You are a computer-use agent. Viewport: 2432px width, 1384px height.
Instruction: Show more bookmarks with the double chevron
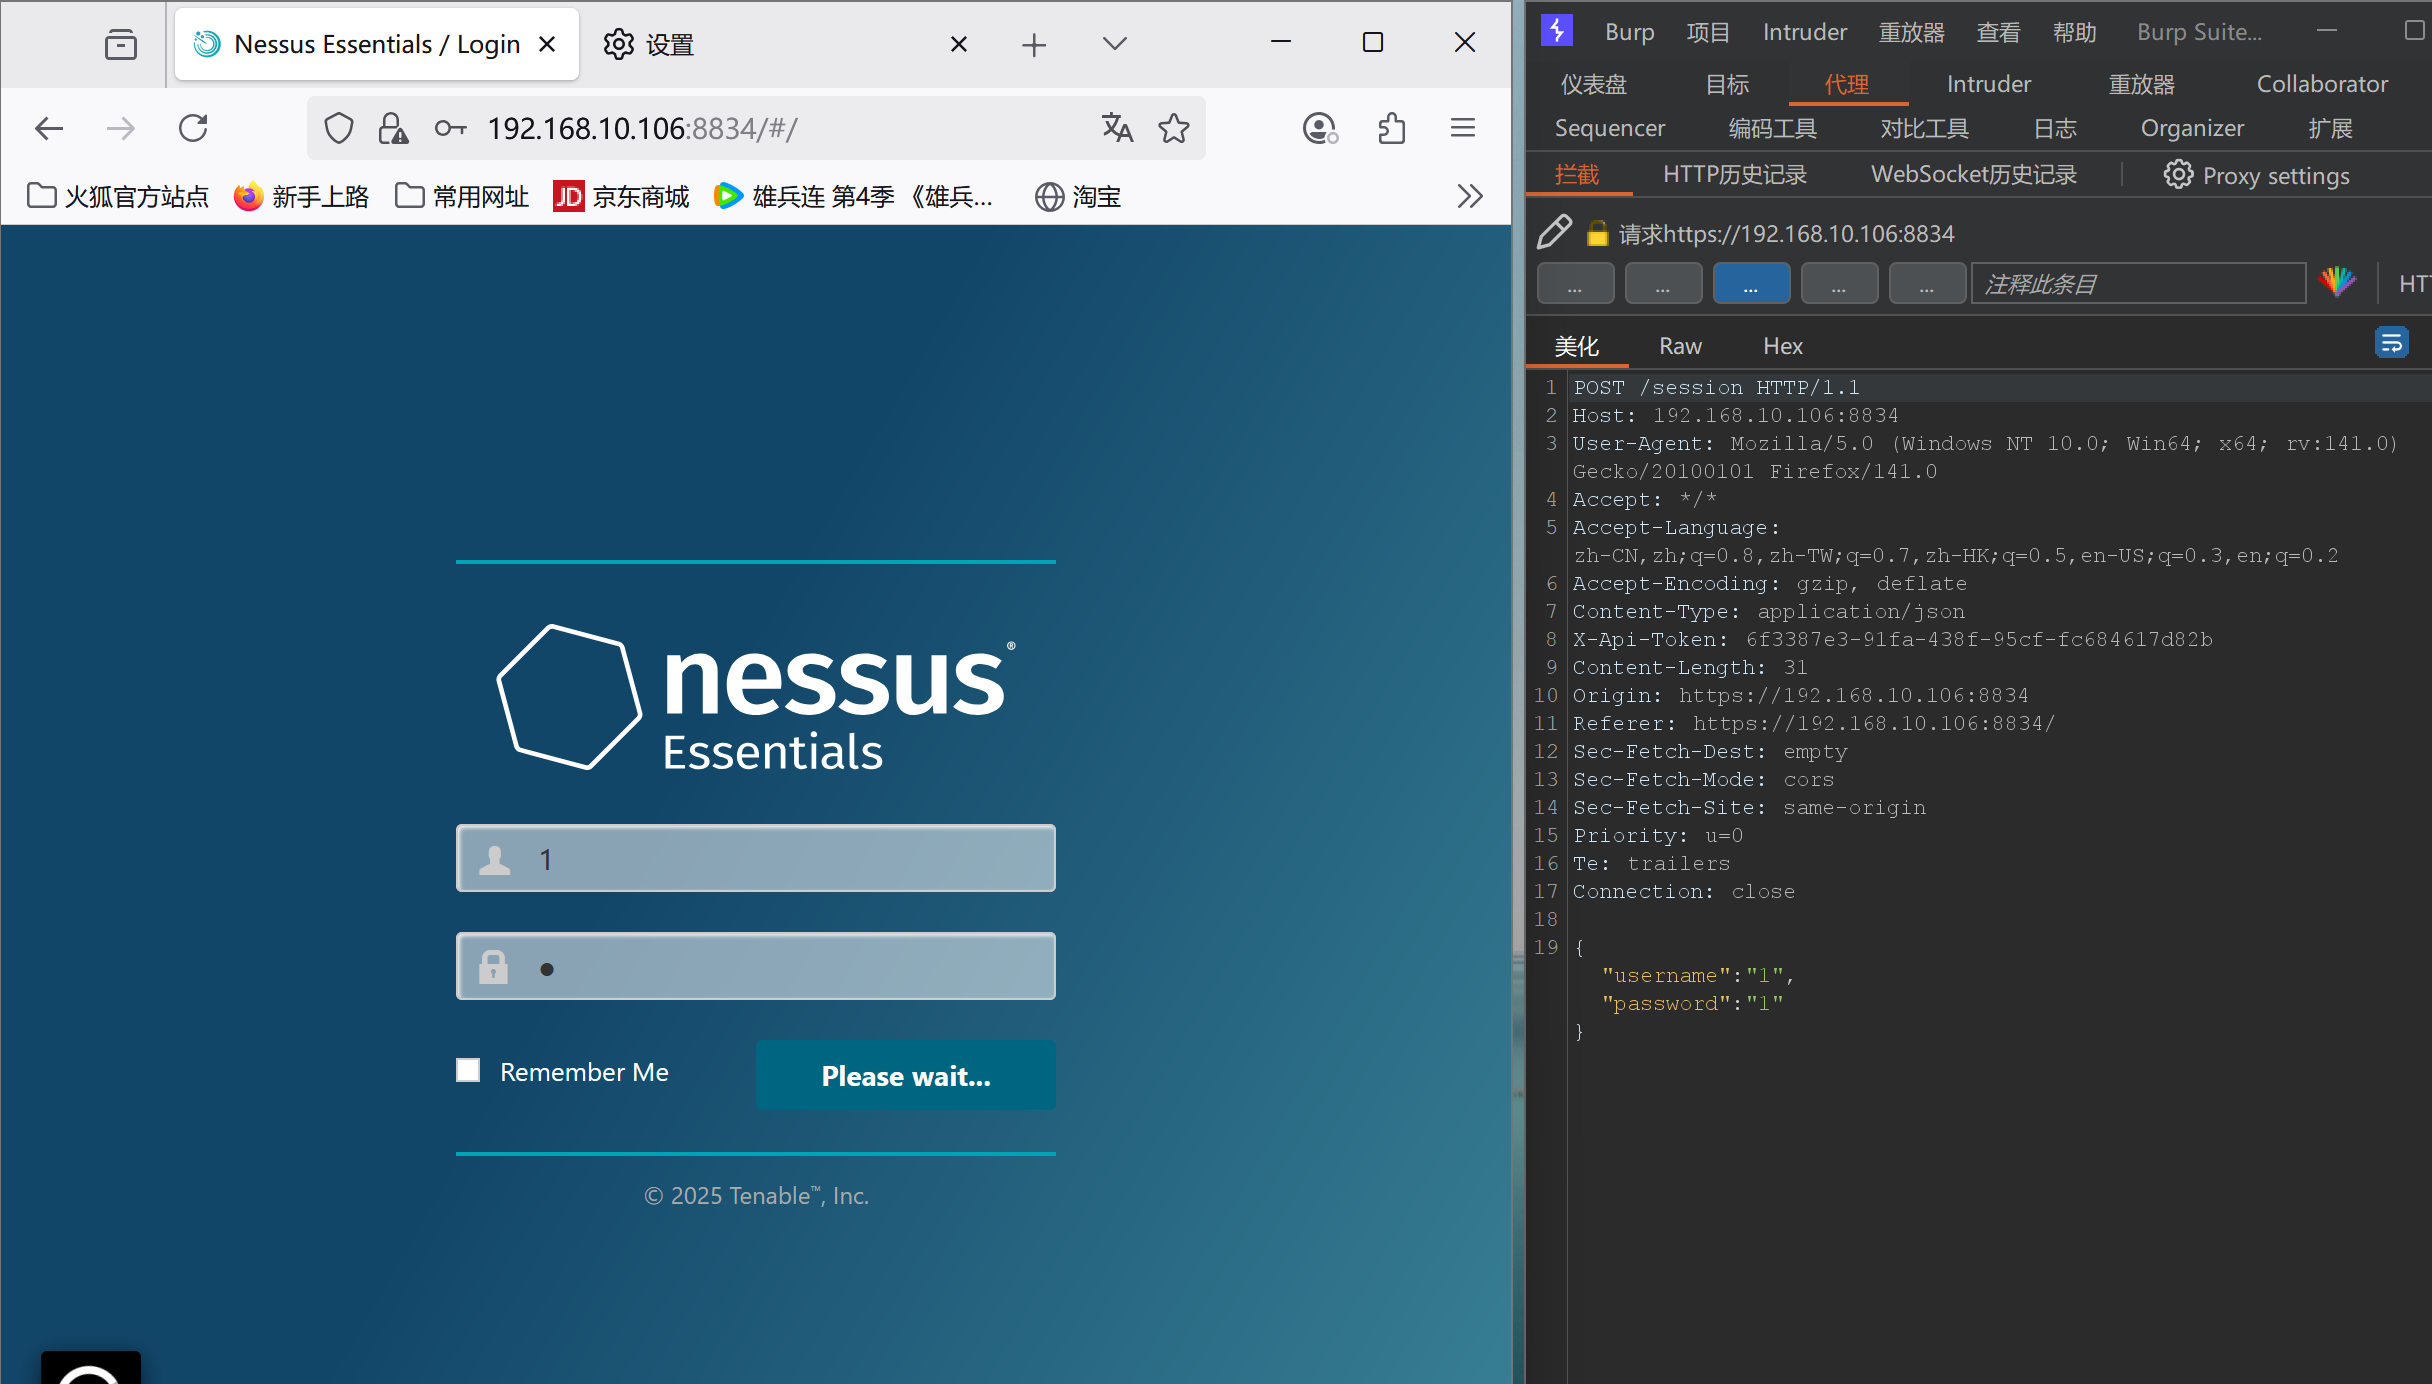(x=1469, y=196)
